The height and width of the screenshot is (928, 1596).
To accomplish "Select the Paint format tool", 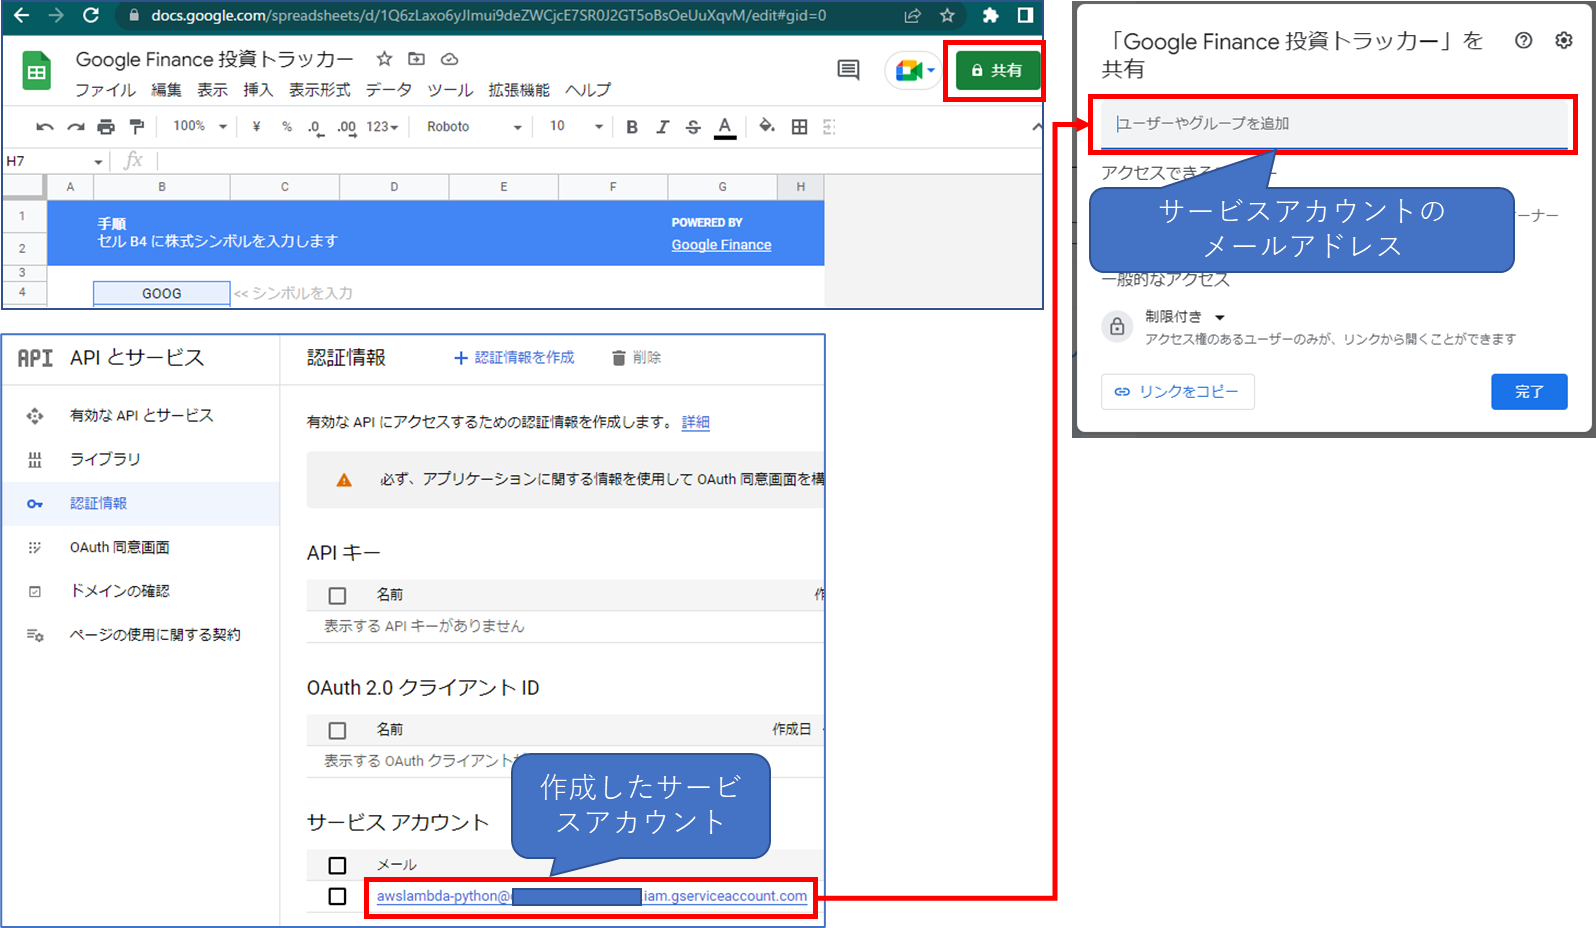I will coord(137,127).
